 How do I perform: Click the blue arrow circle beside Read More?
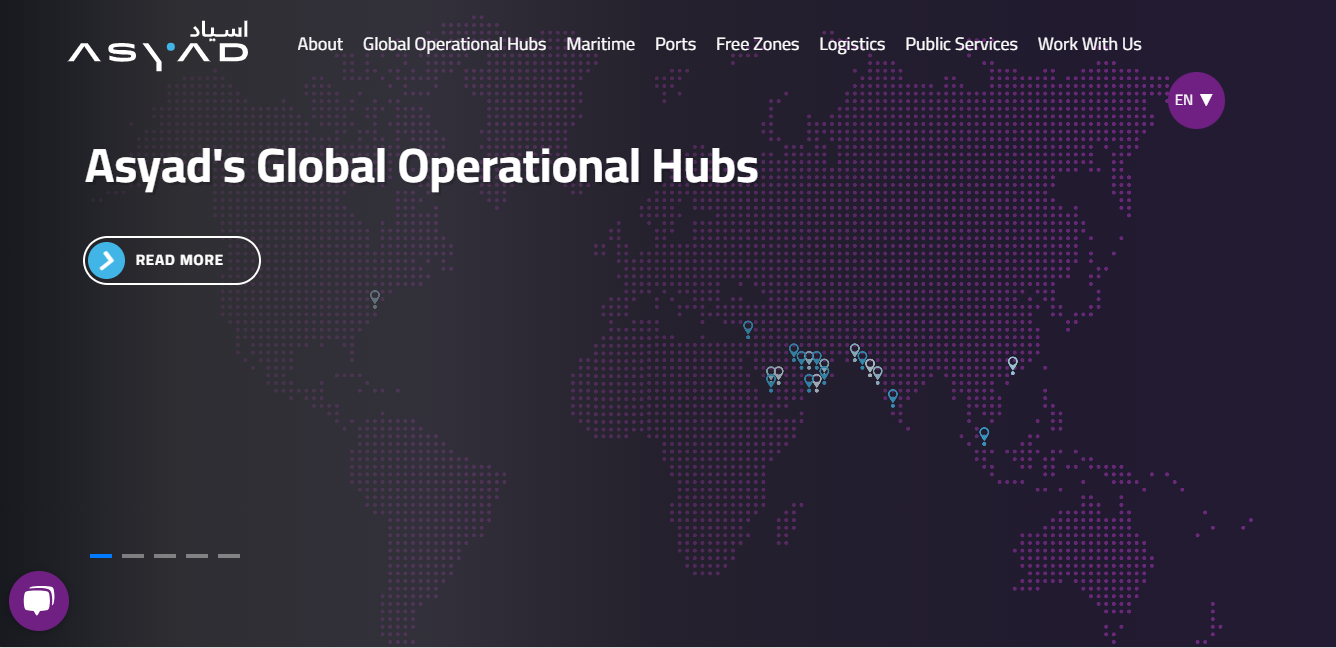tap(107, 260)
